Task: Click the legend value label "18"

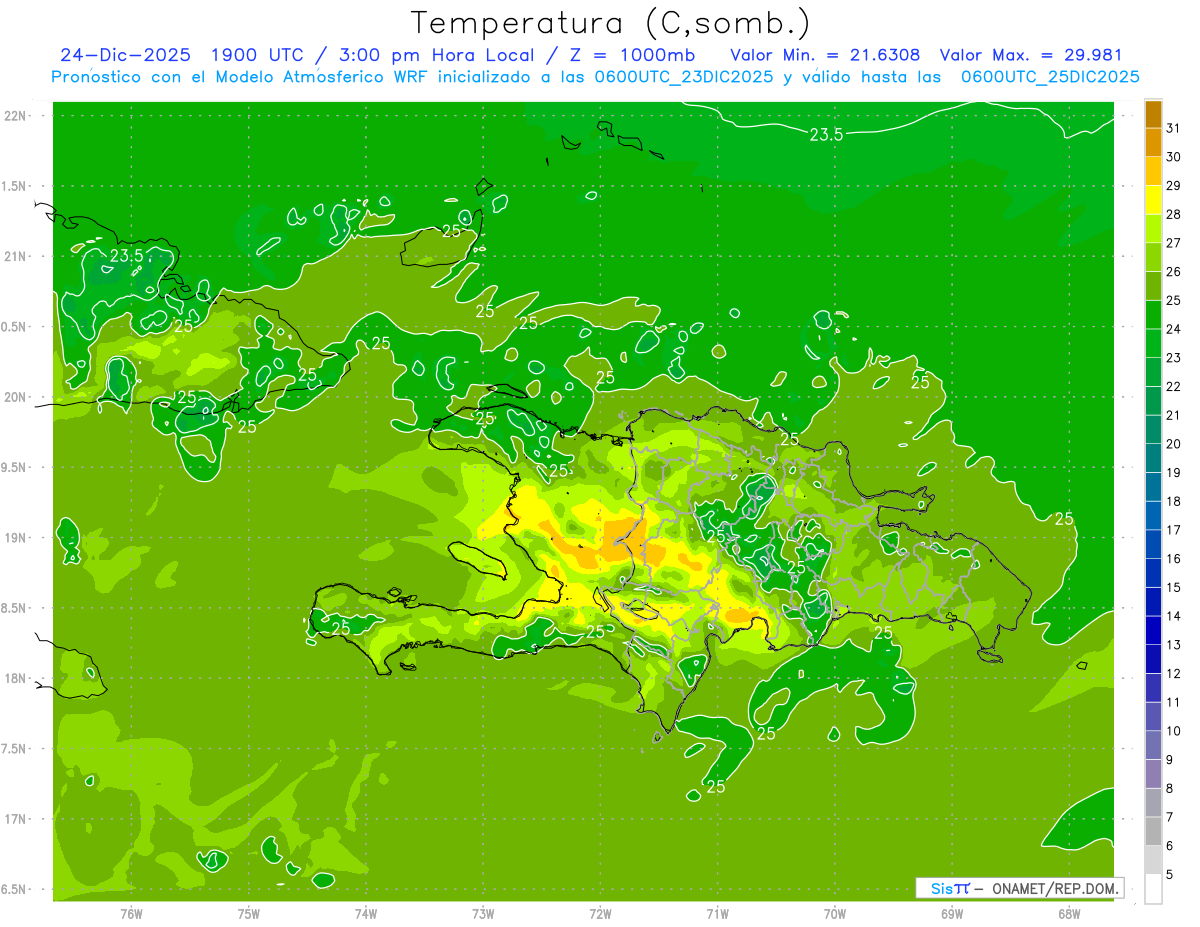Action: click(1174, 501)
